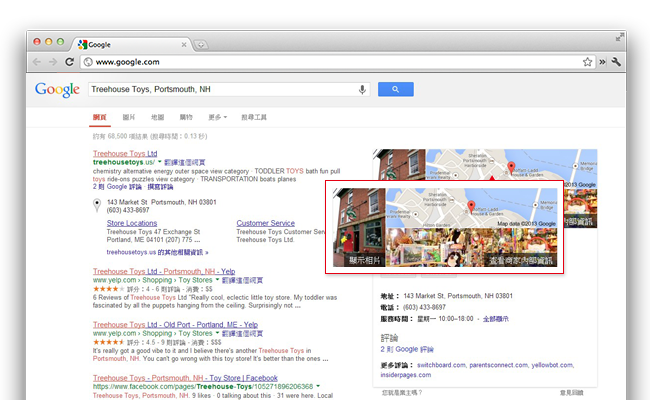Click the map pin beside 143 Market St
Screen dimensions: 650x400
pyautogui.click(x=97, y=205)
